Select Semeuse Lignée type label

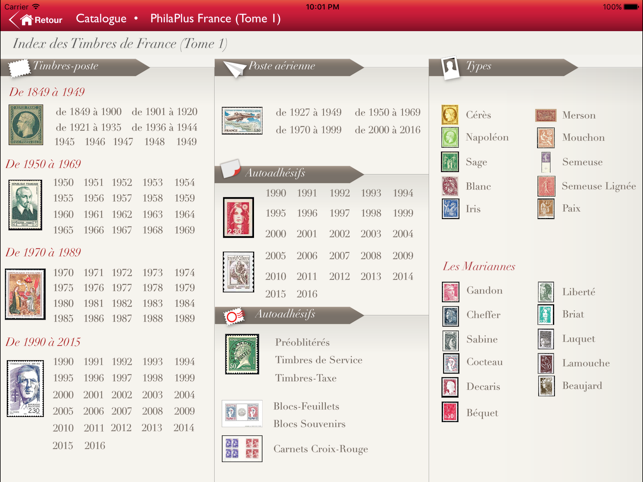tap(599, 186)
